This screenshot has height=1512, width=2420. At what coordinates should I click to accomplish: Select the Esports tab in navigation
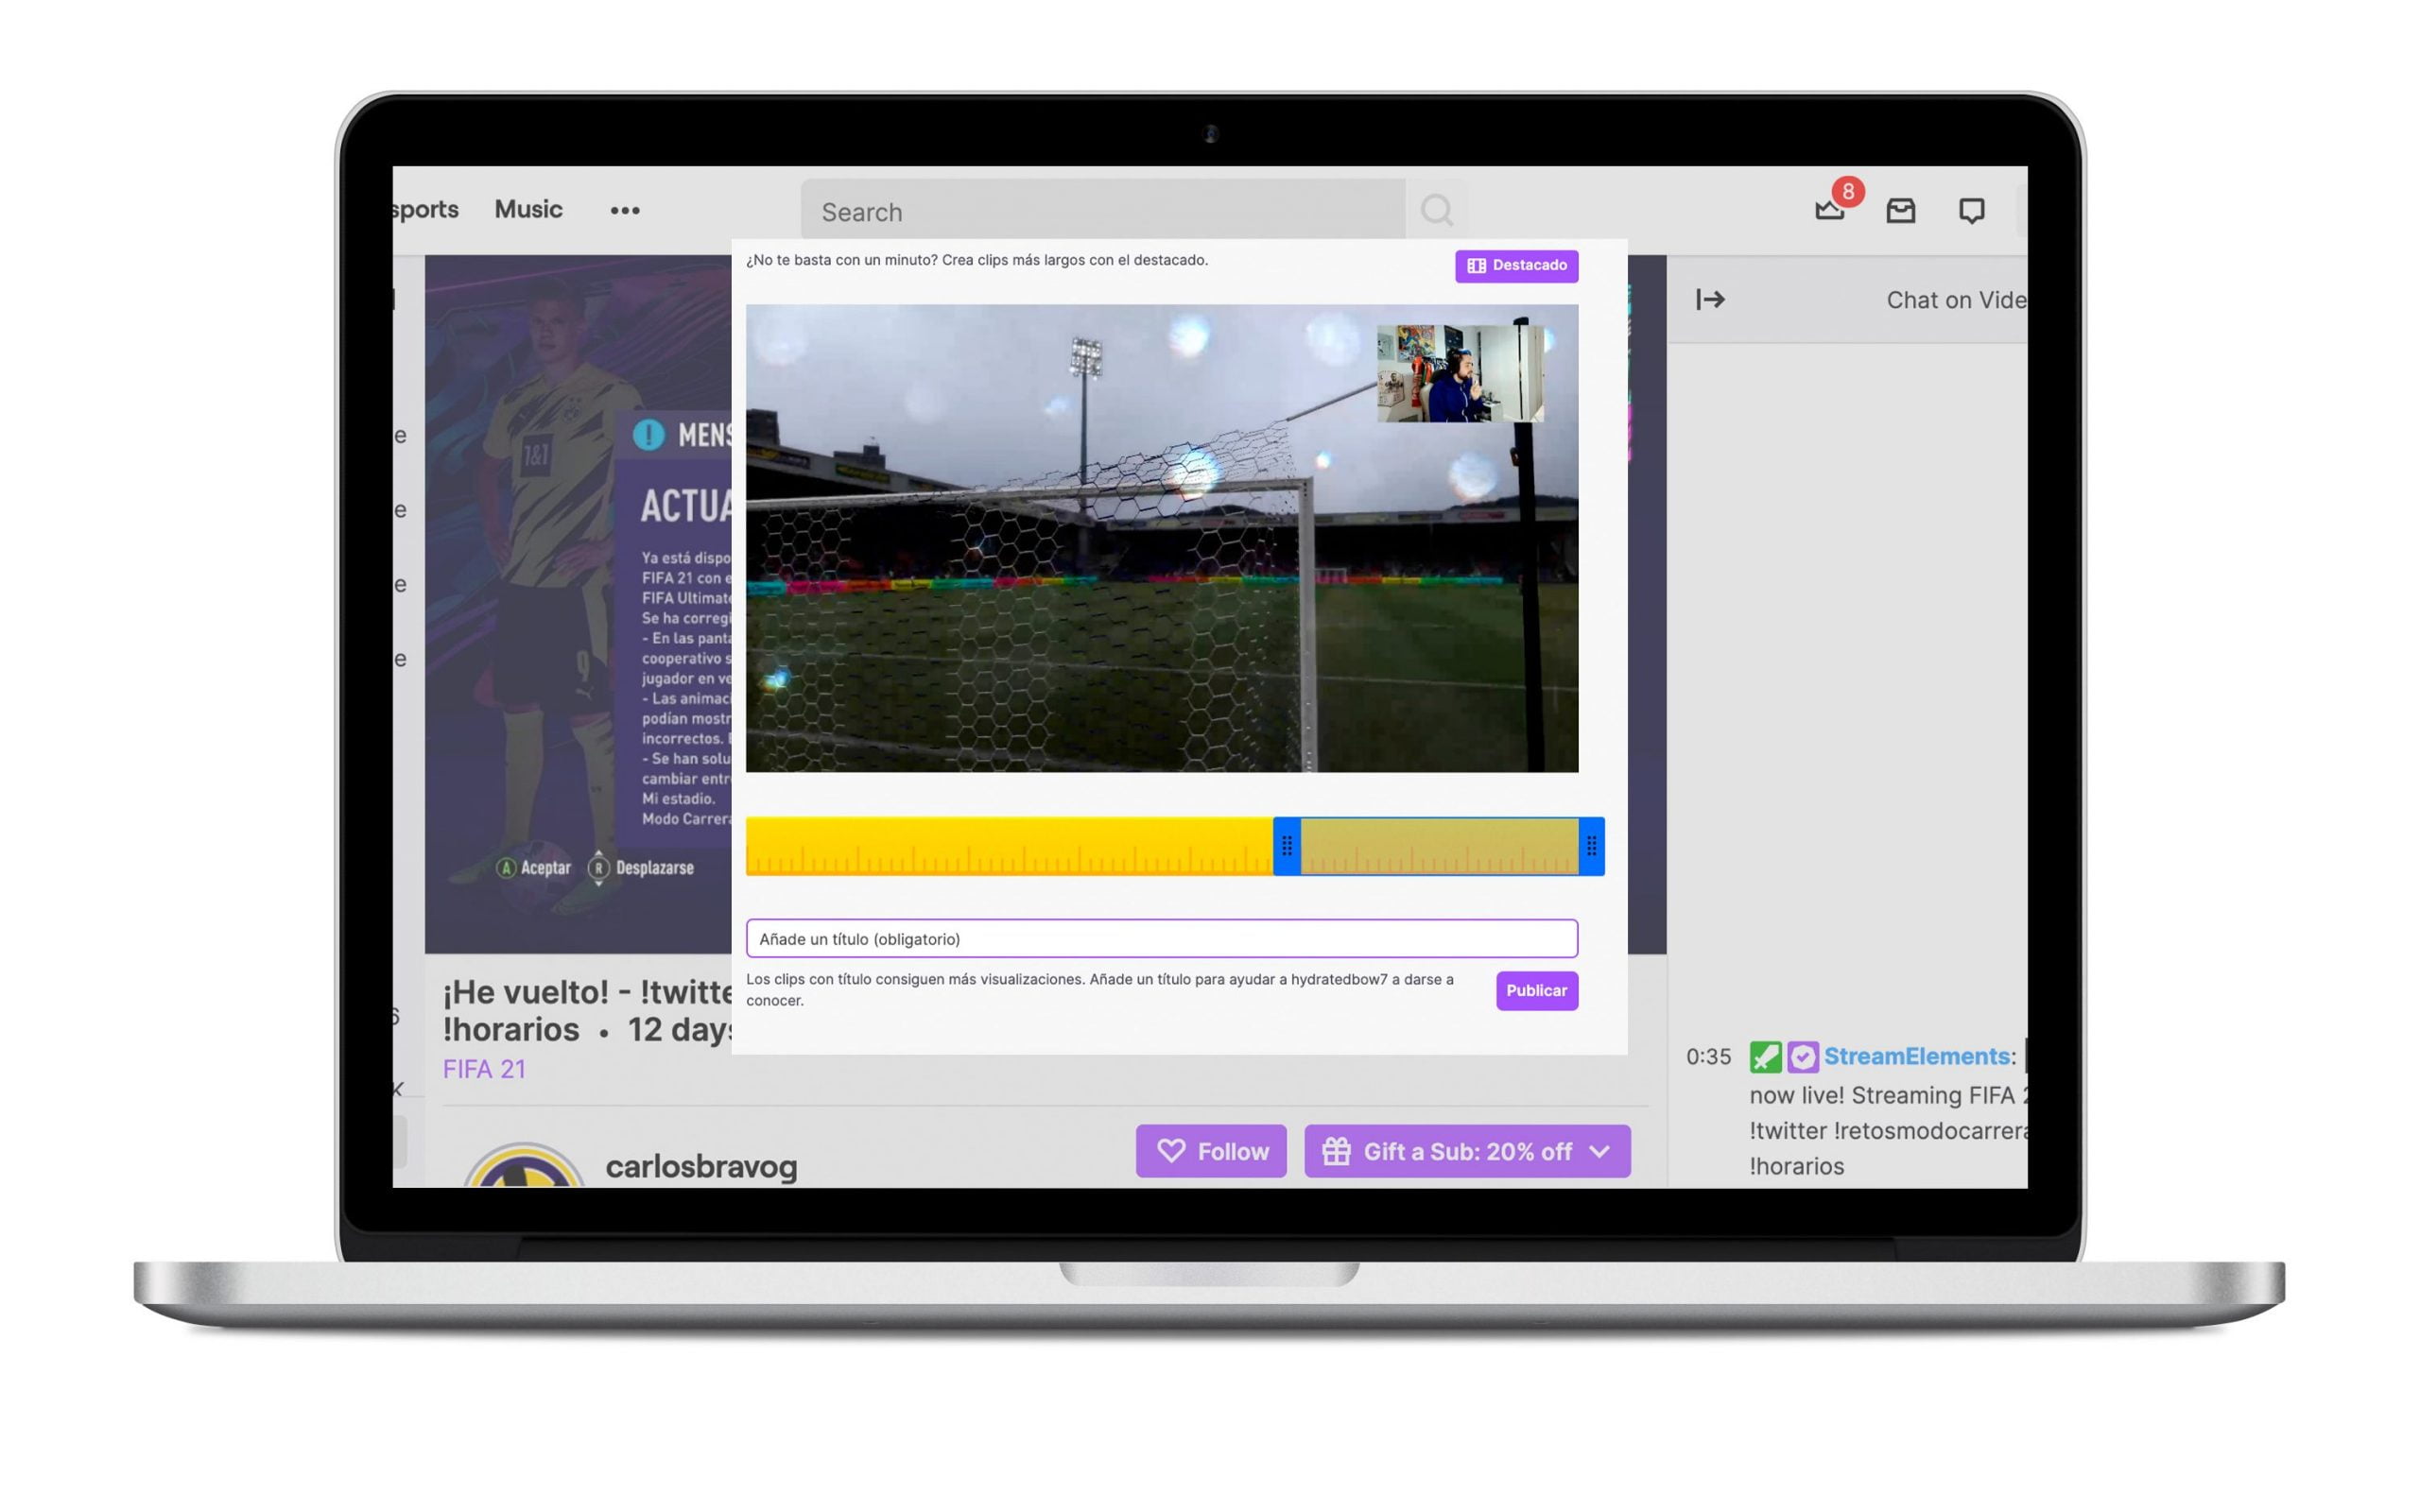[415, 209]
